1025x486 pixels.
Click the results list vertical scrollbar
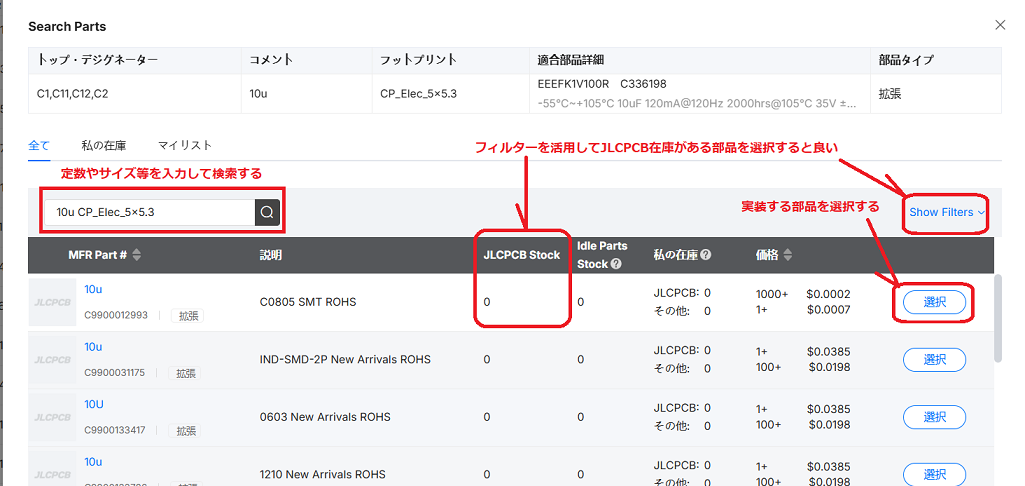coord(997,318)
